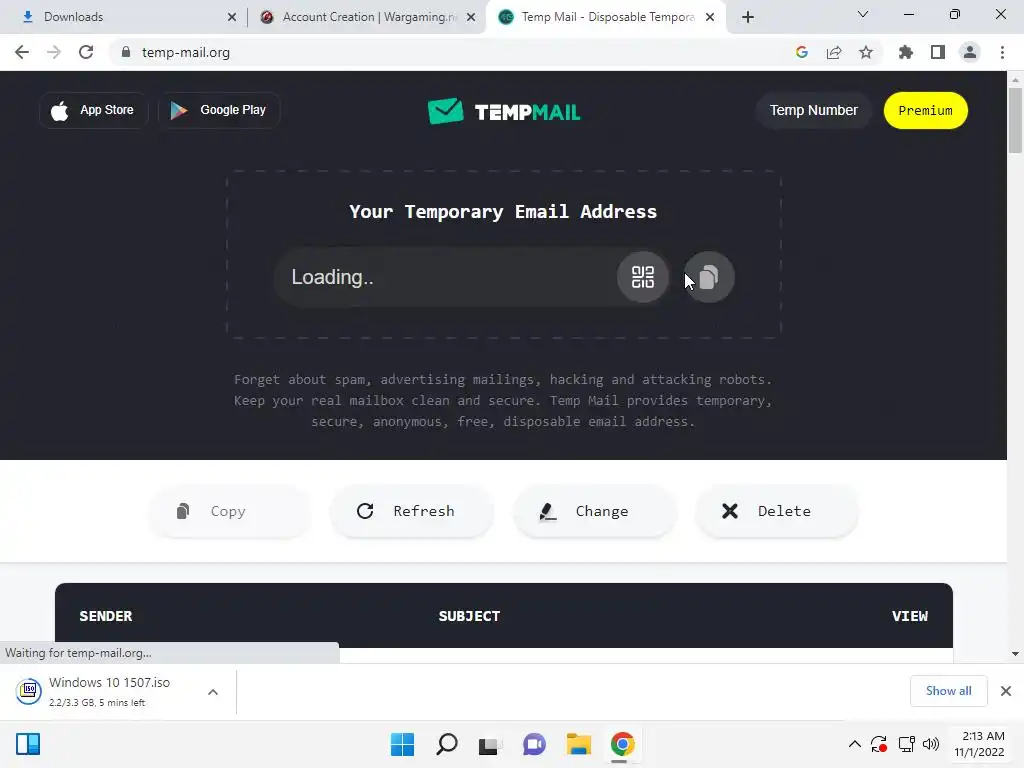Expand options for Windows 10 1507.iso download
Image resolution: width=1024 pixels, height=768 pixels.
tap(213, 692)
